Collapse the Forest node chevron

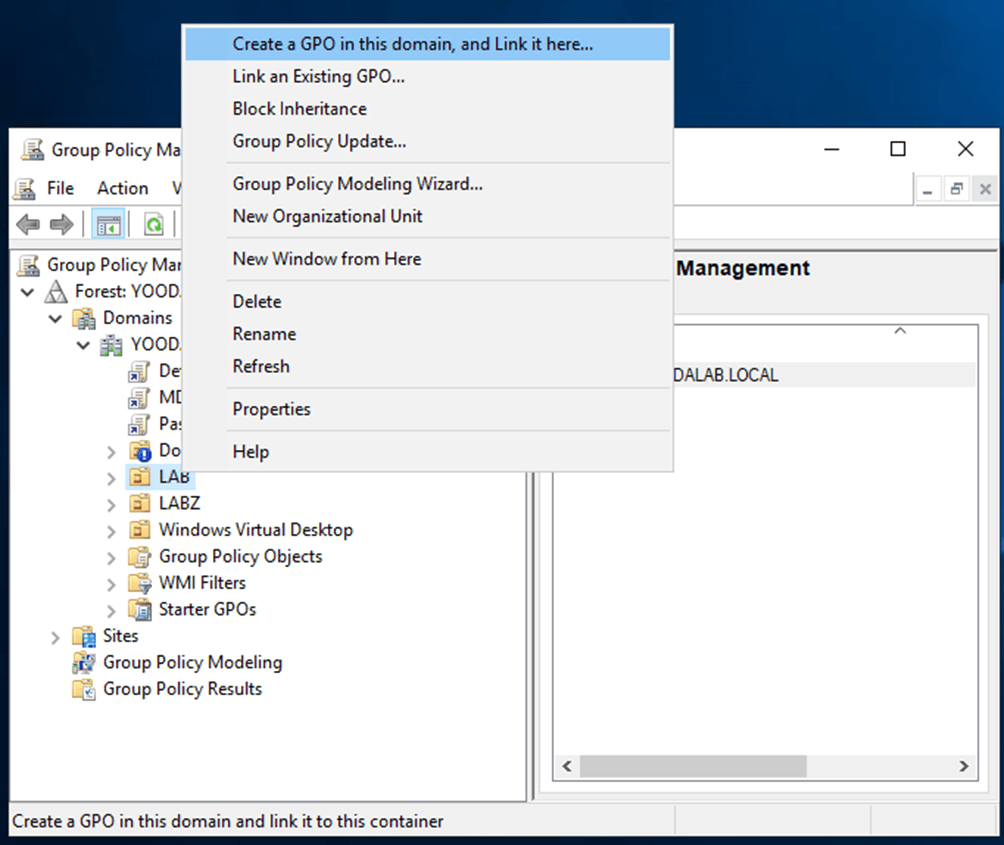point(28,293)
